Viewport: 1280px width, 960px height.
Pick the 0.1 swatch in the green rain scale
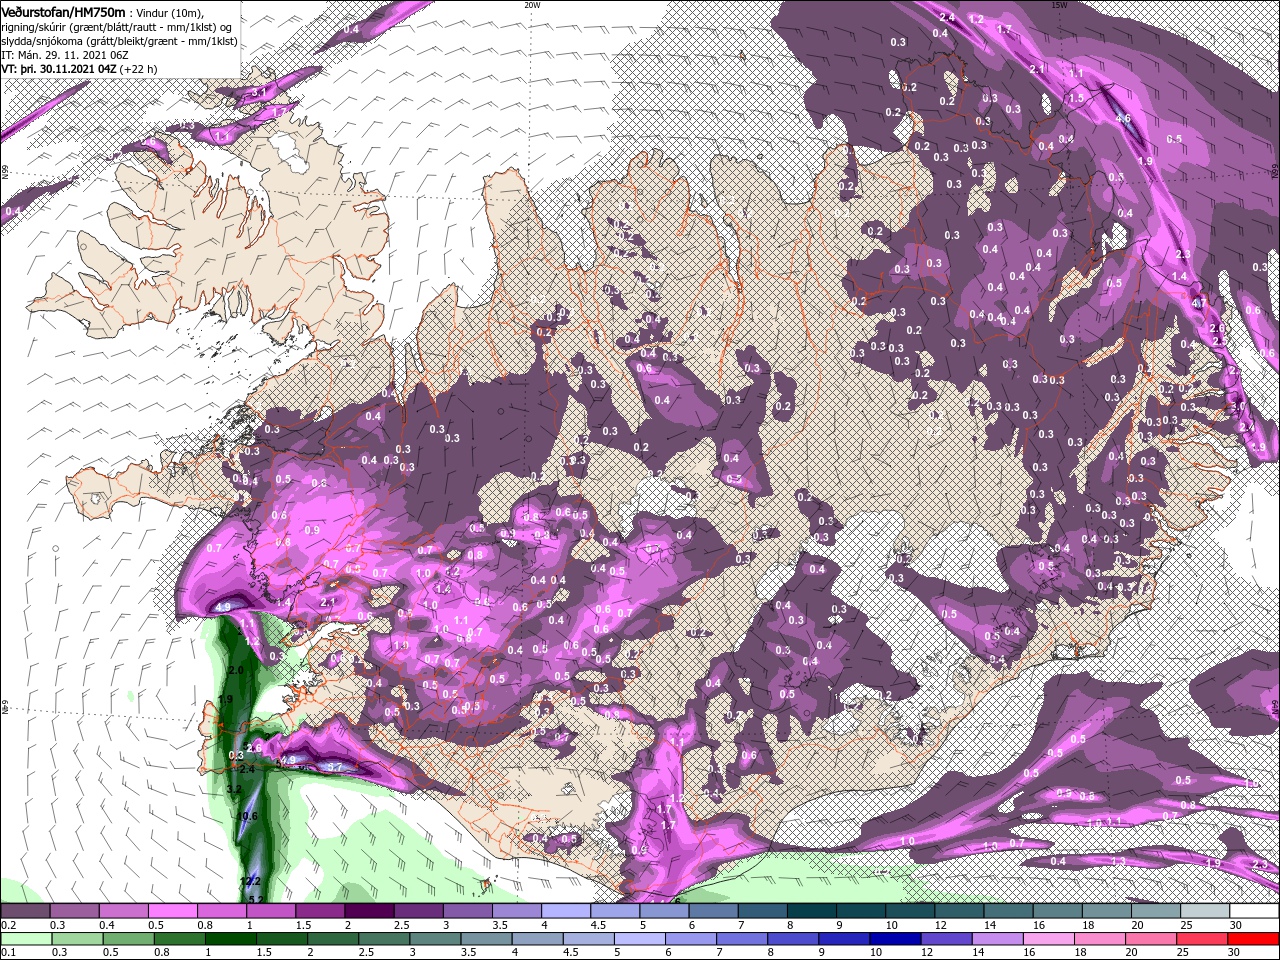(26, 939)
